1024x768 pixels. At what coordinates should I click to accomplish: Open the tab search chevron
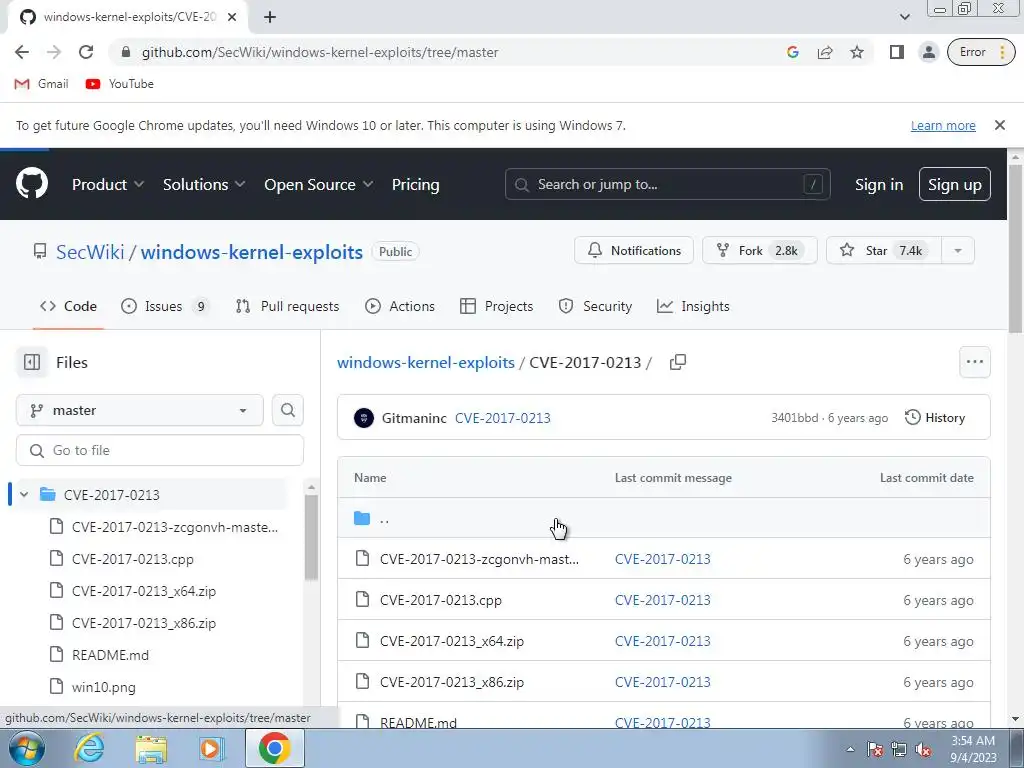(x=904, y=18)
